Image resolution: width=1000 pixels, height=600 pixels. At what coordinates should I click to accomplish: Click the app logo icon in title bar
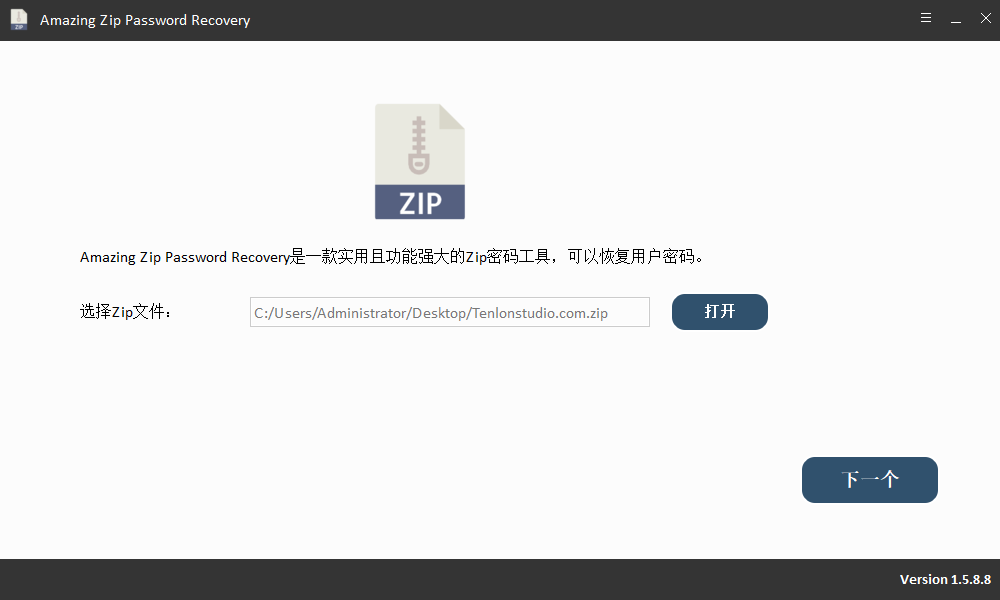point(19,20)
